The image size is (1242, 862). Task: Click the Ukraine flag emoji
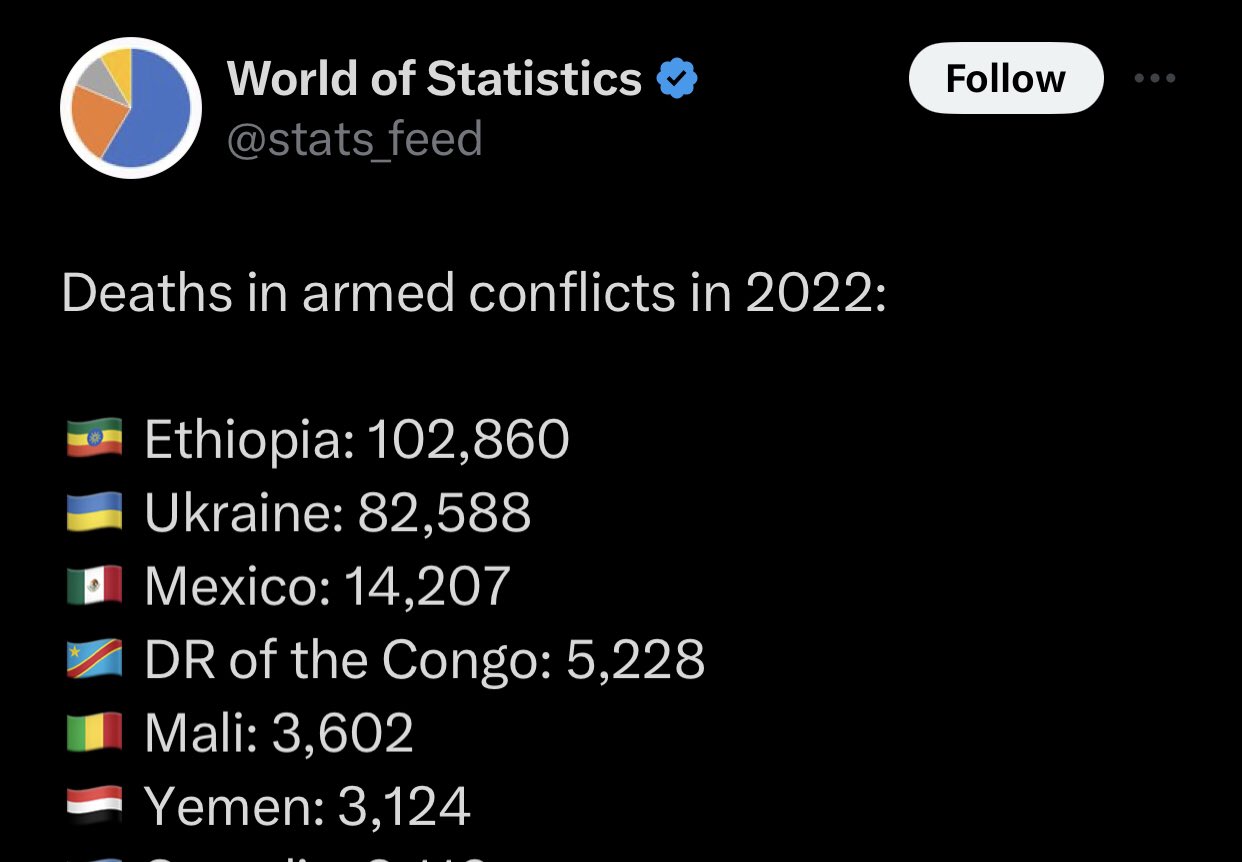(x=94, y=512)
